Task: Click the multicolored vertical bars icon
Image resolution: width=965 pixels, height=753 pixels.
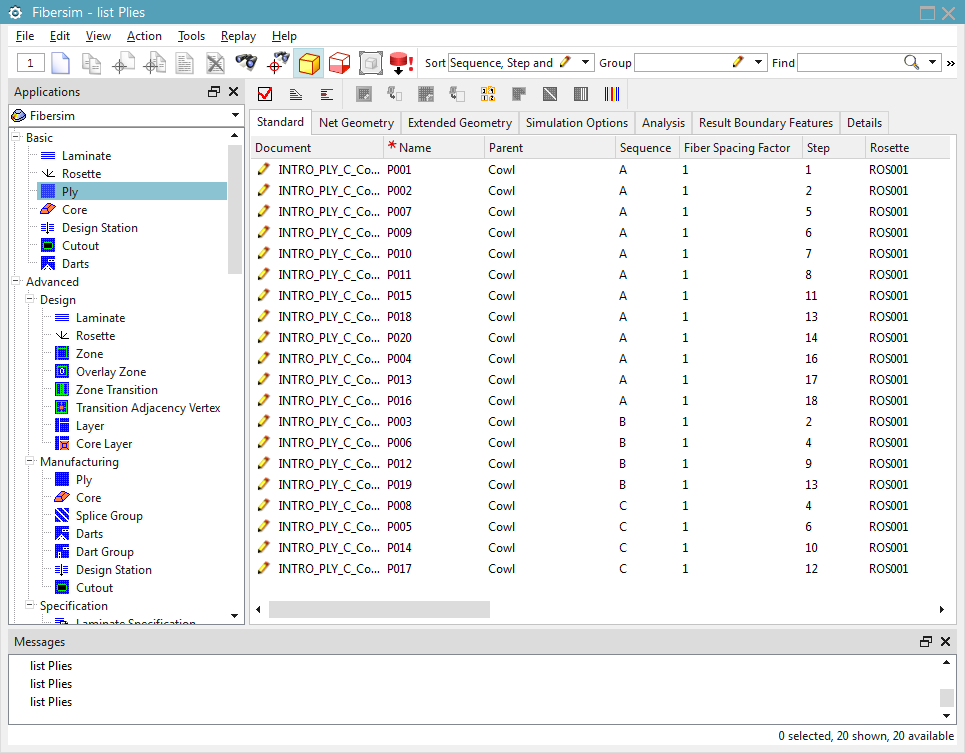Action: click(612, 94)
